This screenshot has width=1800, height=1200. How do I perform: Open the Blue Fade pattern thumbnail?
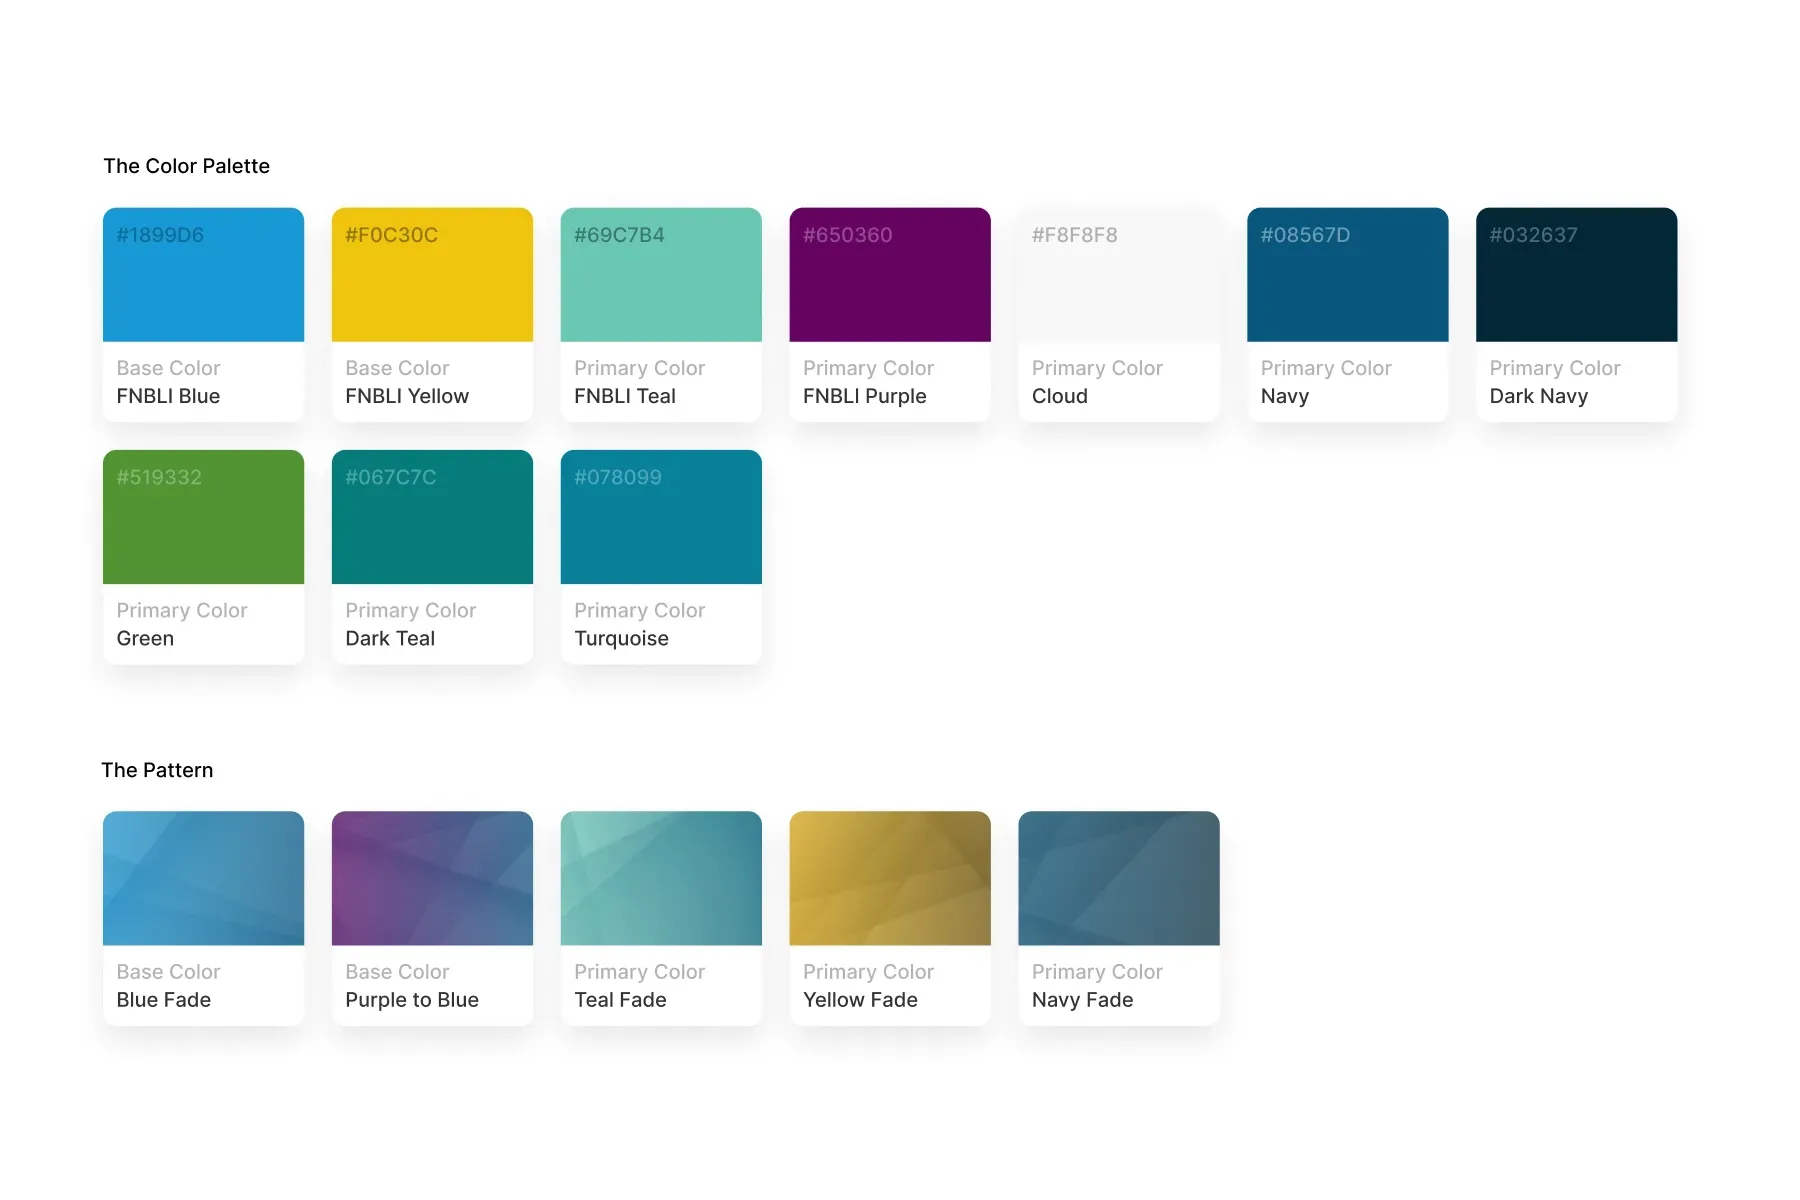pyautogui.click(x=203, y=878)
